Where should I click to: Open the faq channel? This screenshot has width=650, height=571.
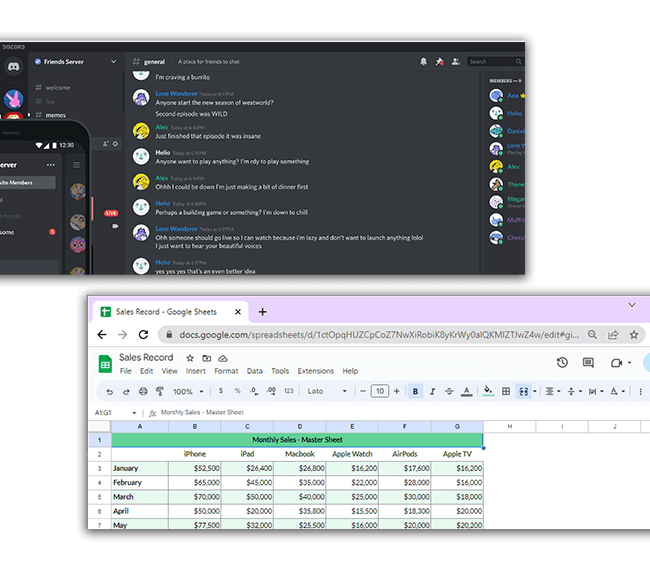(x=45, y=101)
